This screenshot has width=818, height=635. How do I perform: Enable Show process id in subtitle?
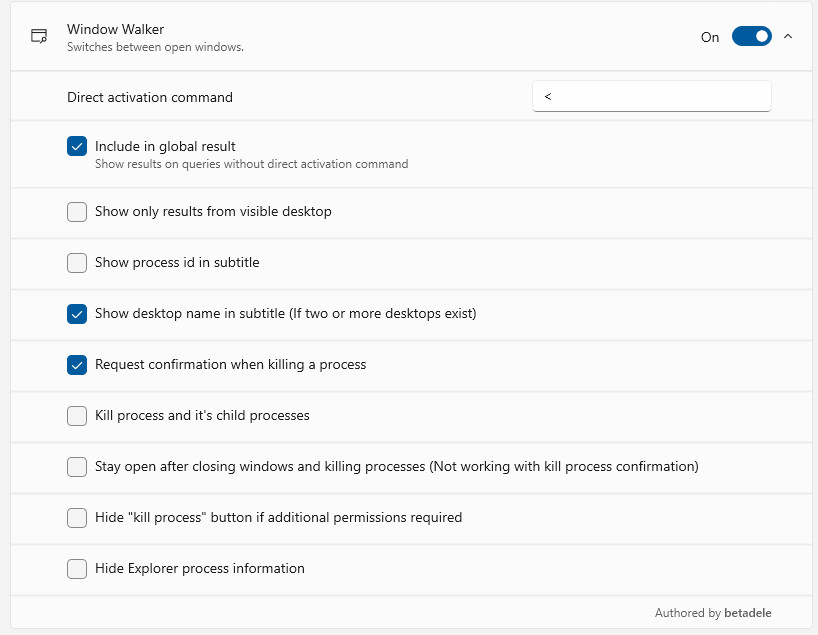[x=77, y=263]
